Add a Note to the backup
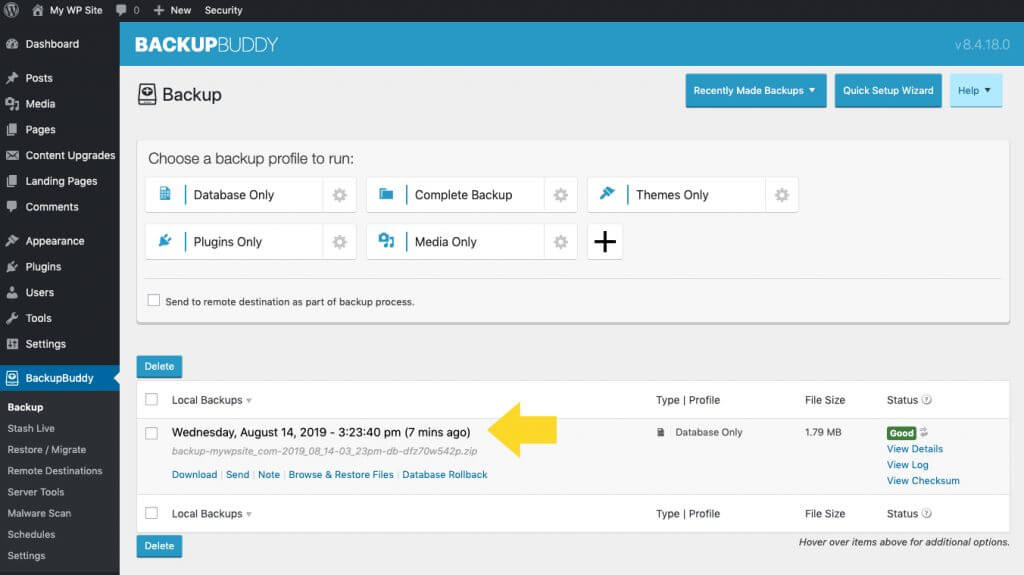Screen dimensions: 1024x575 click(x=269, y=474)
